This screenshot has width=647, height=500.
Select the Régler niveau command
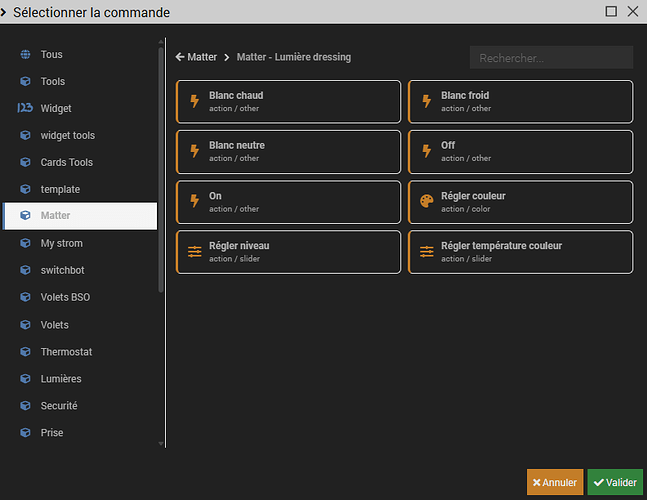288,252
